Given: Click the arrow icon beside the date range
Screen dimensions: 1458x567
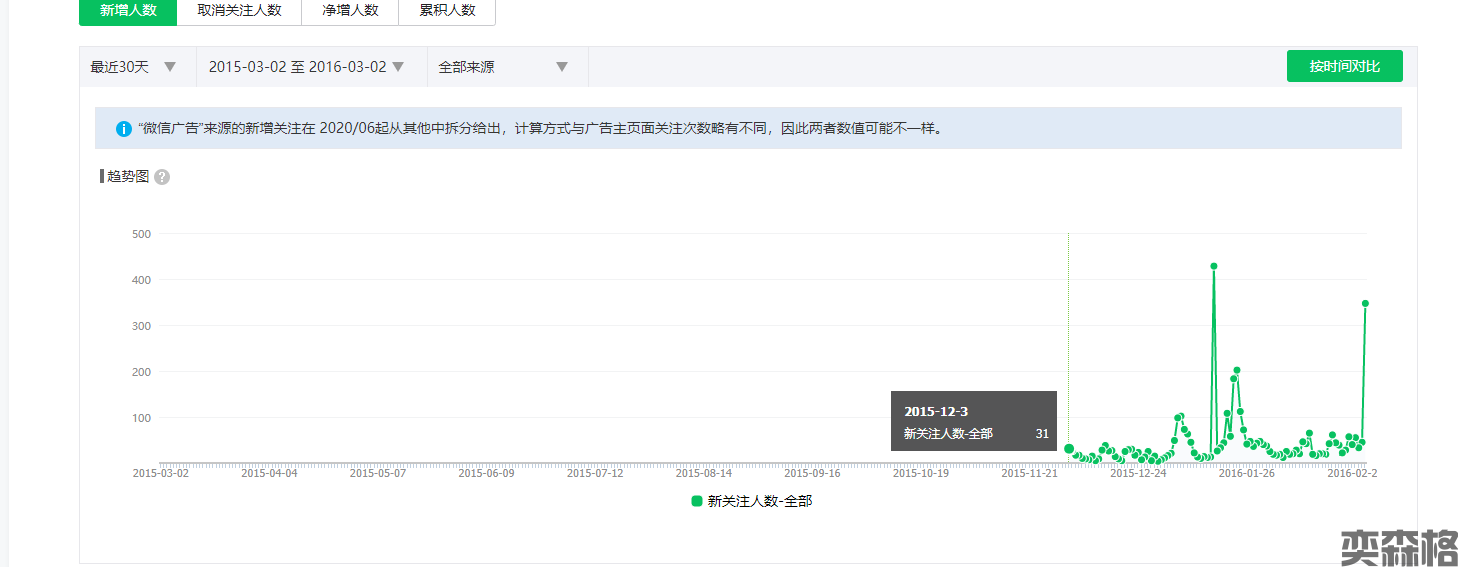Looking at the screenshot, I should pyautogui.click(x=398, y=67).
